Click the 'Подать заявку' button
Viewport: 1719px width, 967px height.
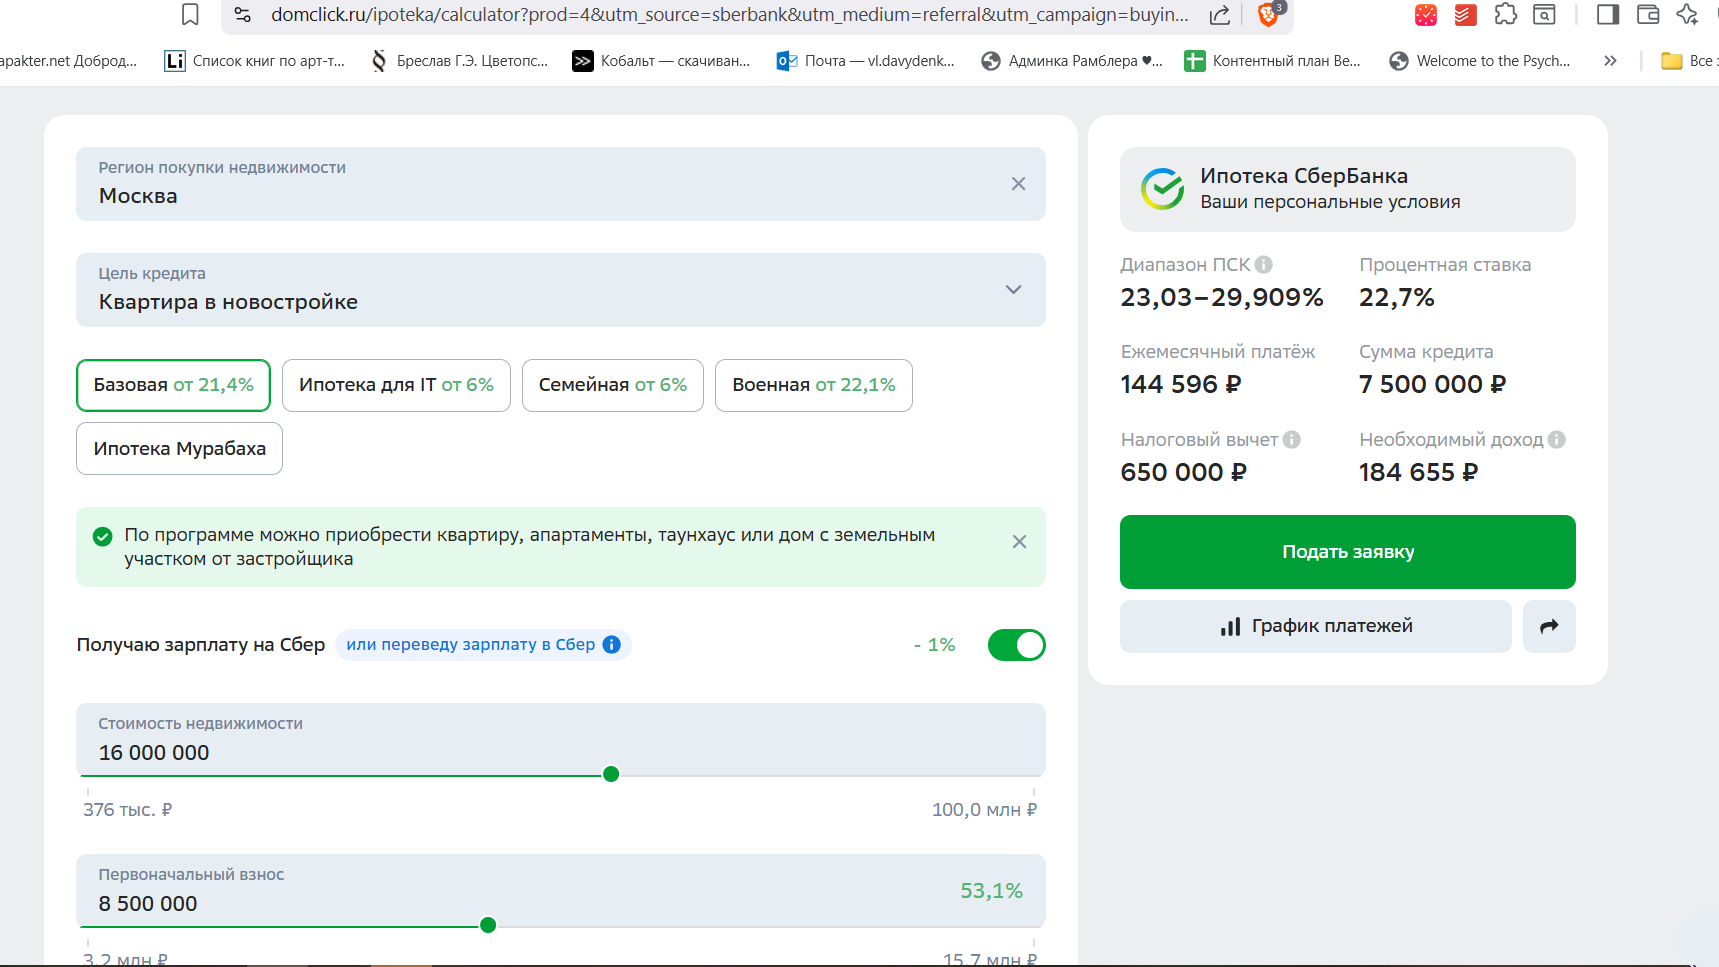point(1348,552)
